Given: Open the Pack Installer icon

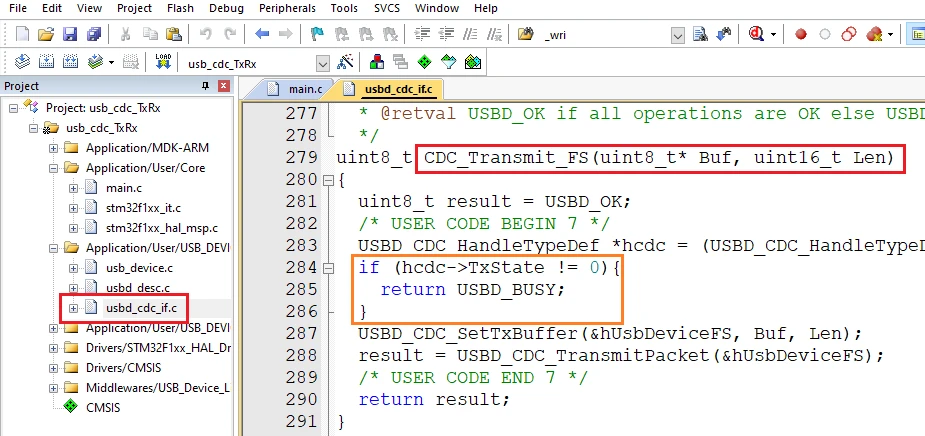Looking at the screenshot, I should (473, 62).
